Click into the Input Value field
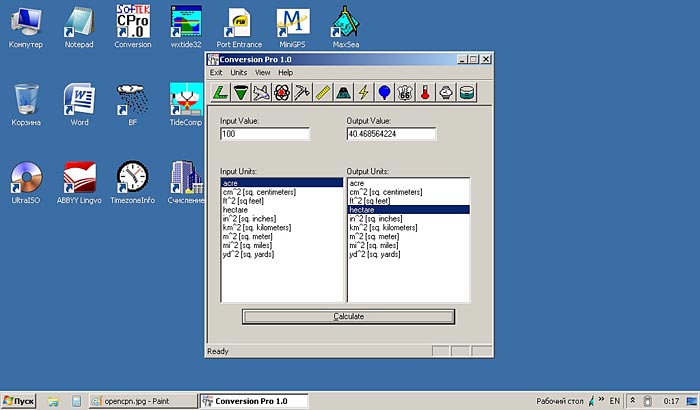 pyautogui.click(x=265, y=134)
